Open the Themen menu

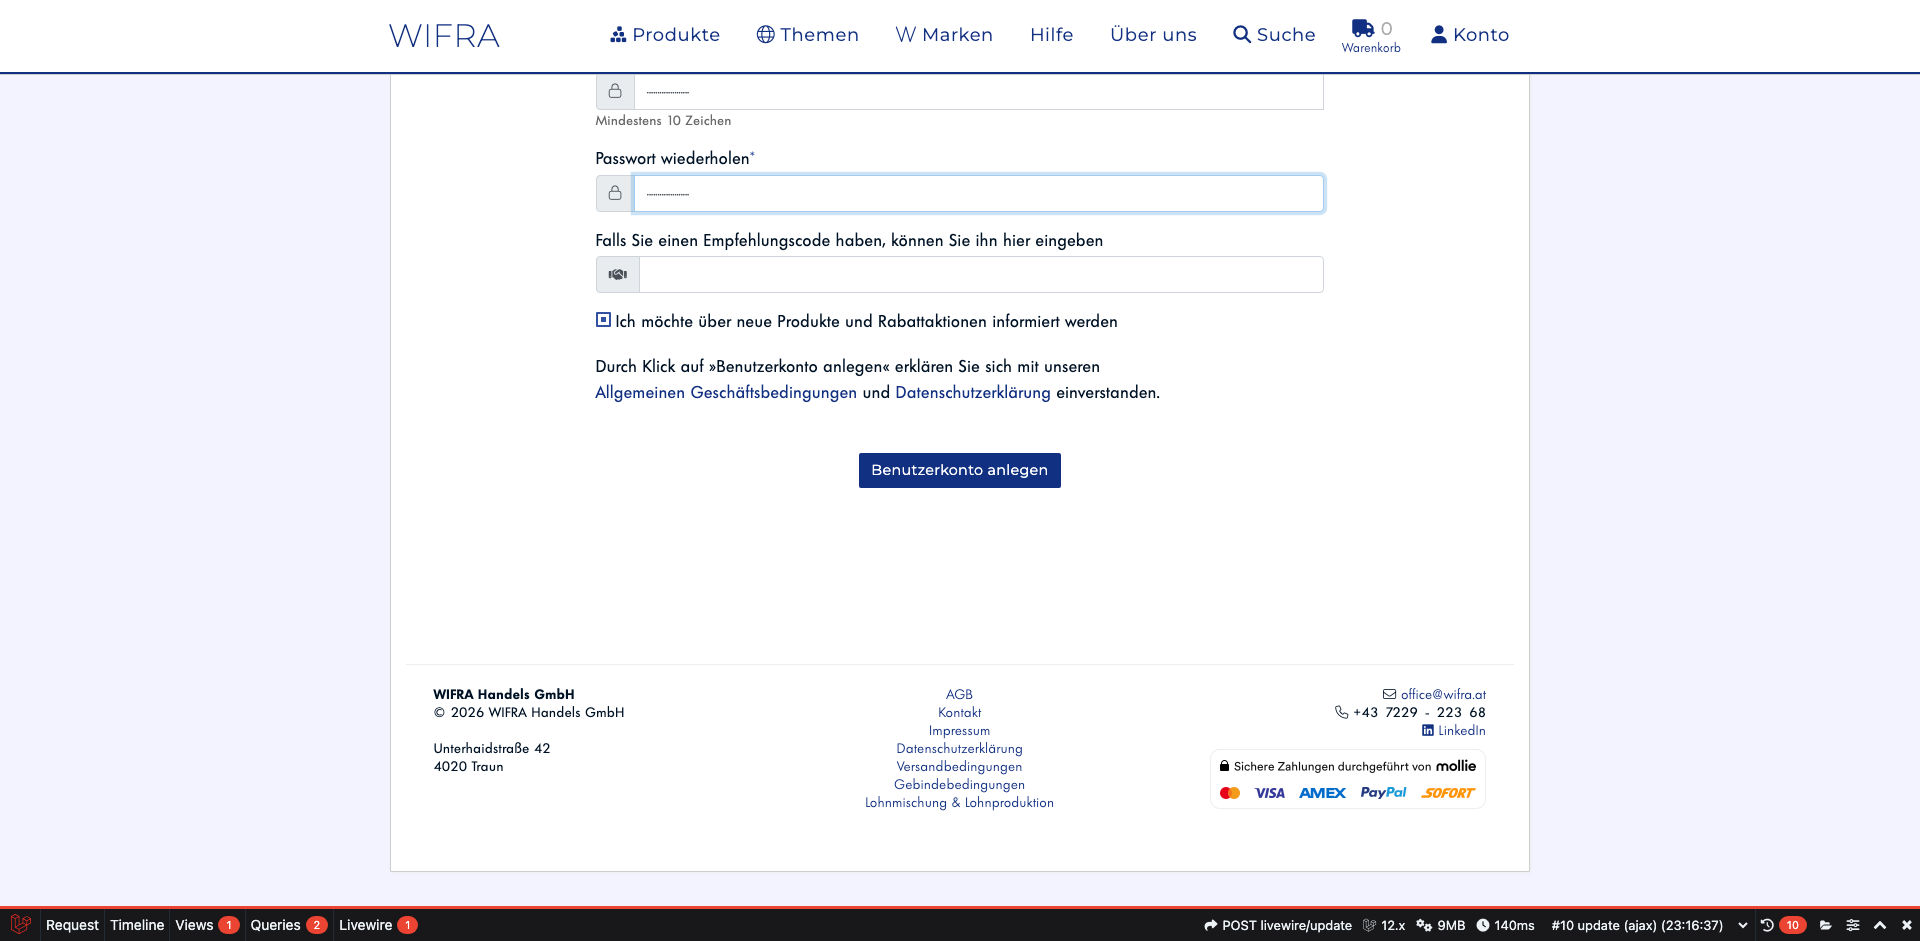pos(807,35)
